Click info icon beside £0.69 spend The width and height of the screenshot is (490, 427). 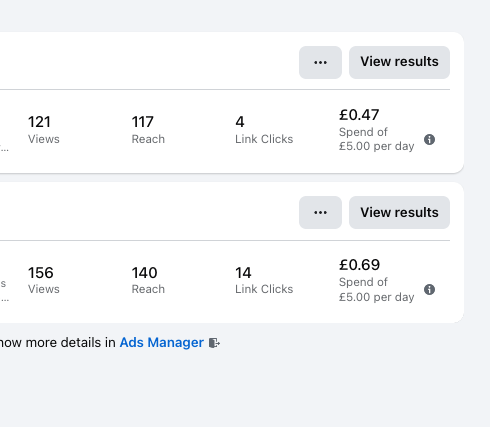pos(429,289)
